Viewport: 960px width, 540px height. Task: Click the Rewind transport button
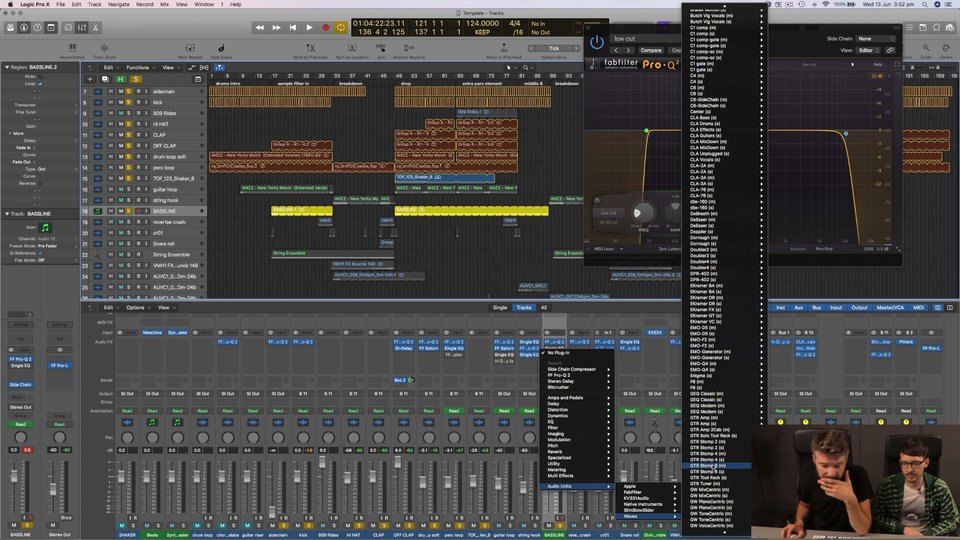[260, 28]
